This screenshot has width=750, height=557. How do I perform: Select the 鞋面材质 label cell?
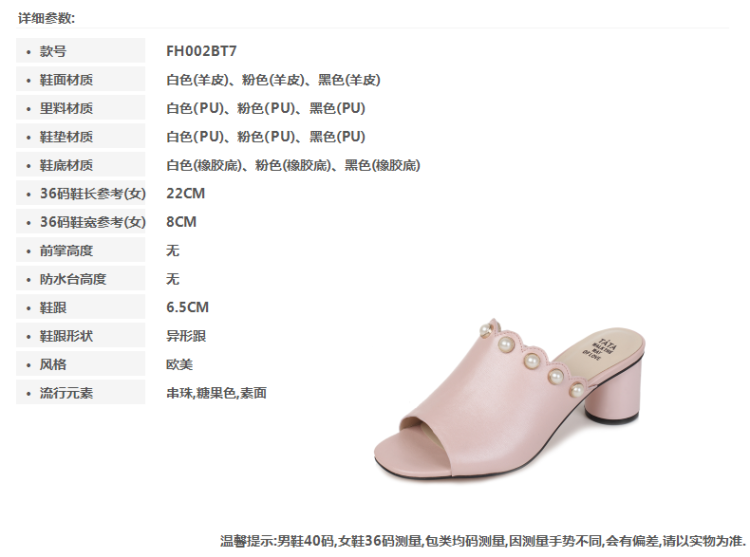click(x=80, y=79)
